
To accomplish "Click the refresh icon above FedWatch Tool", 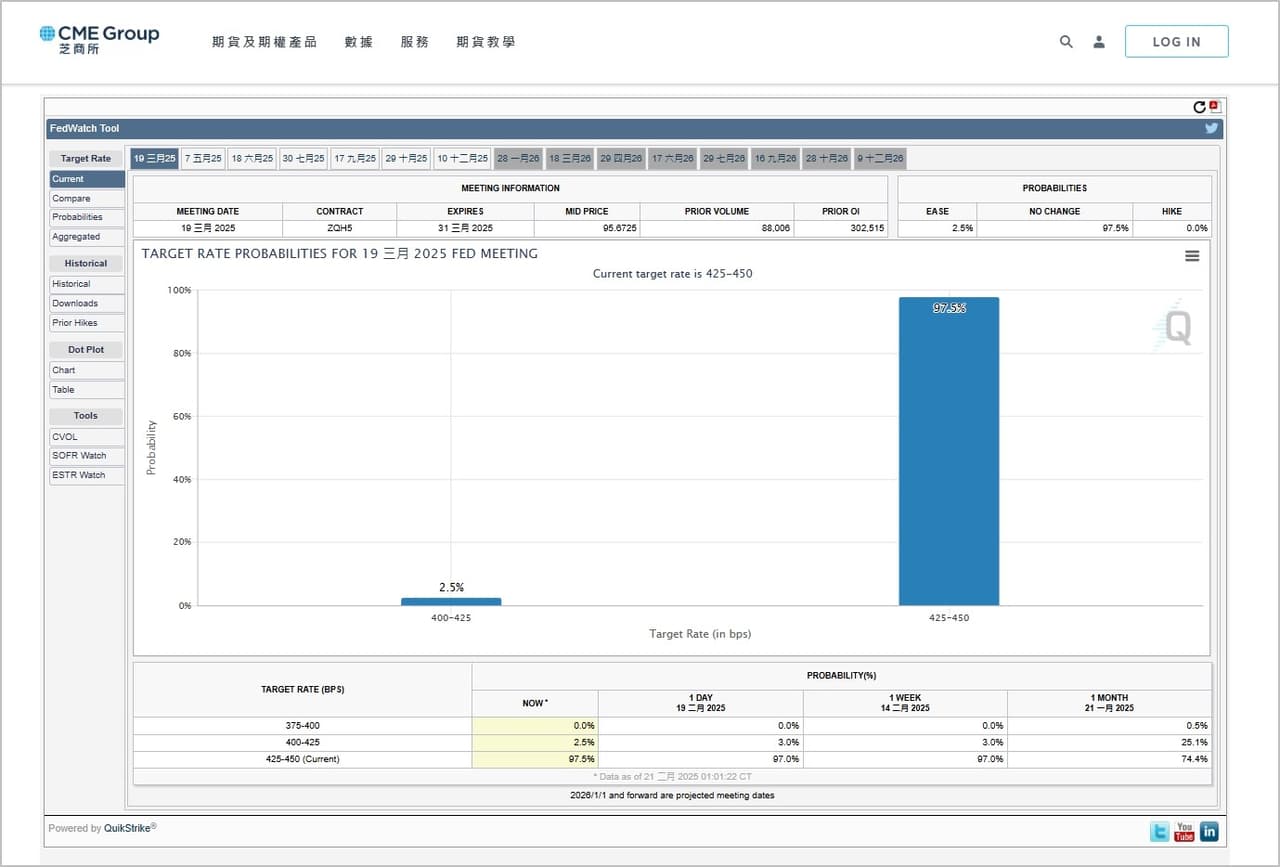I will tap(1199, 107).
